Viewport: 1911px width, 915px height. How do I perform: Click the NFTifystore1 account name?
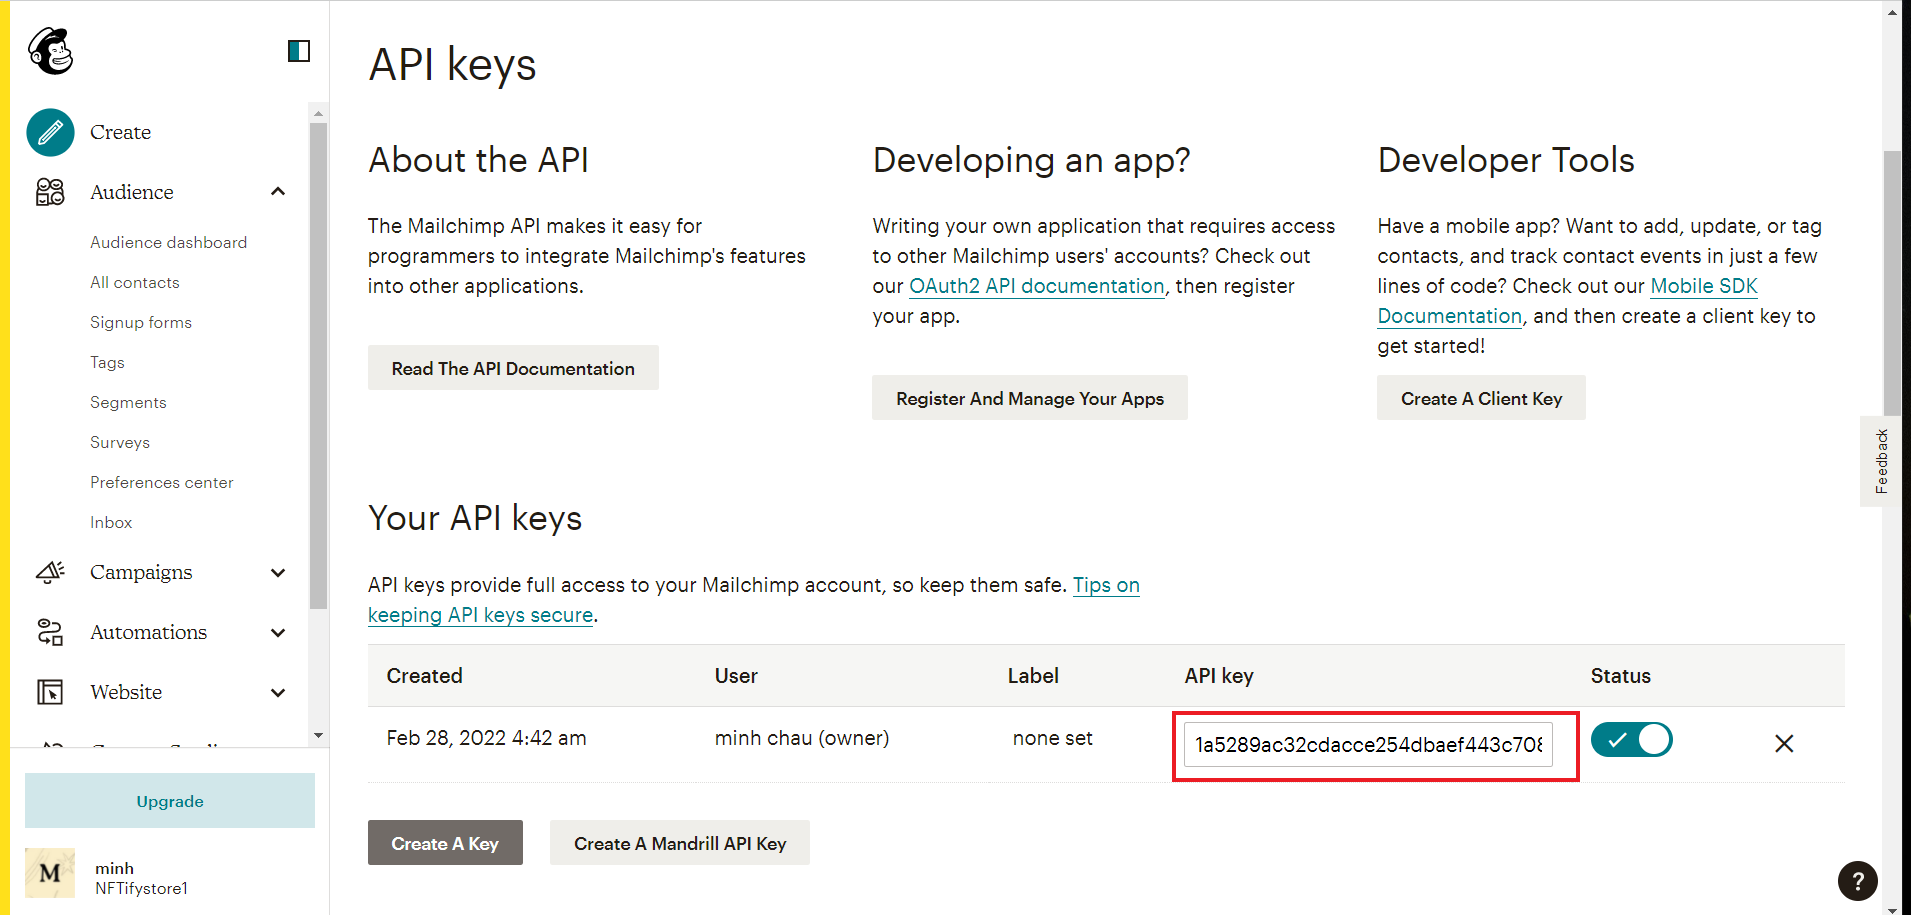[141, 888]
